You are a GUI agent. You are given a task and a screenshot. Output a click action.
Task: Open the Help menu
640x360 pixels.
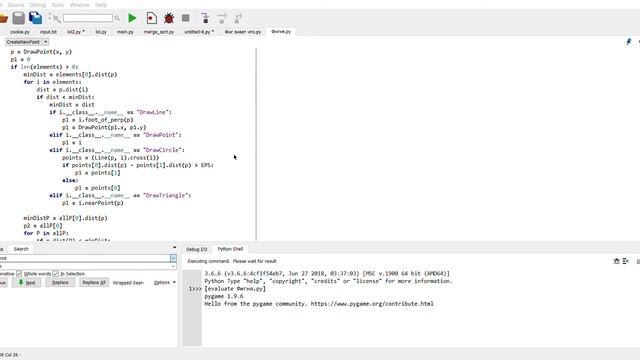coord(101,5)
